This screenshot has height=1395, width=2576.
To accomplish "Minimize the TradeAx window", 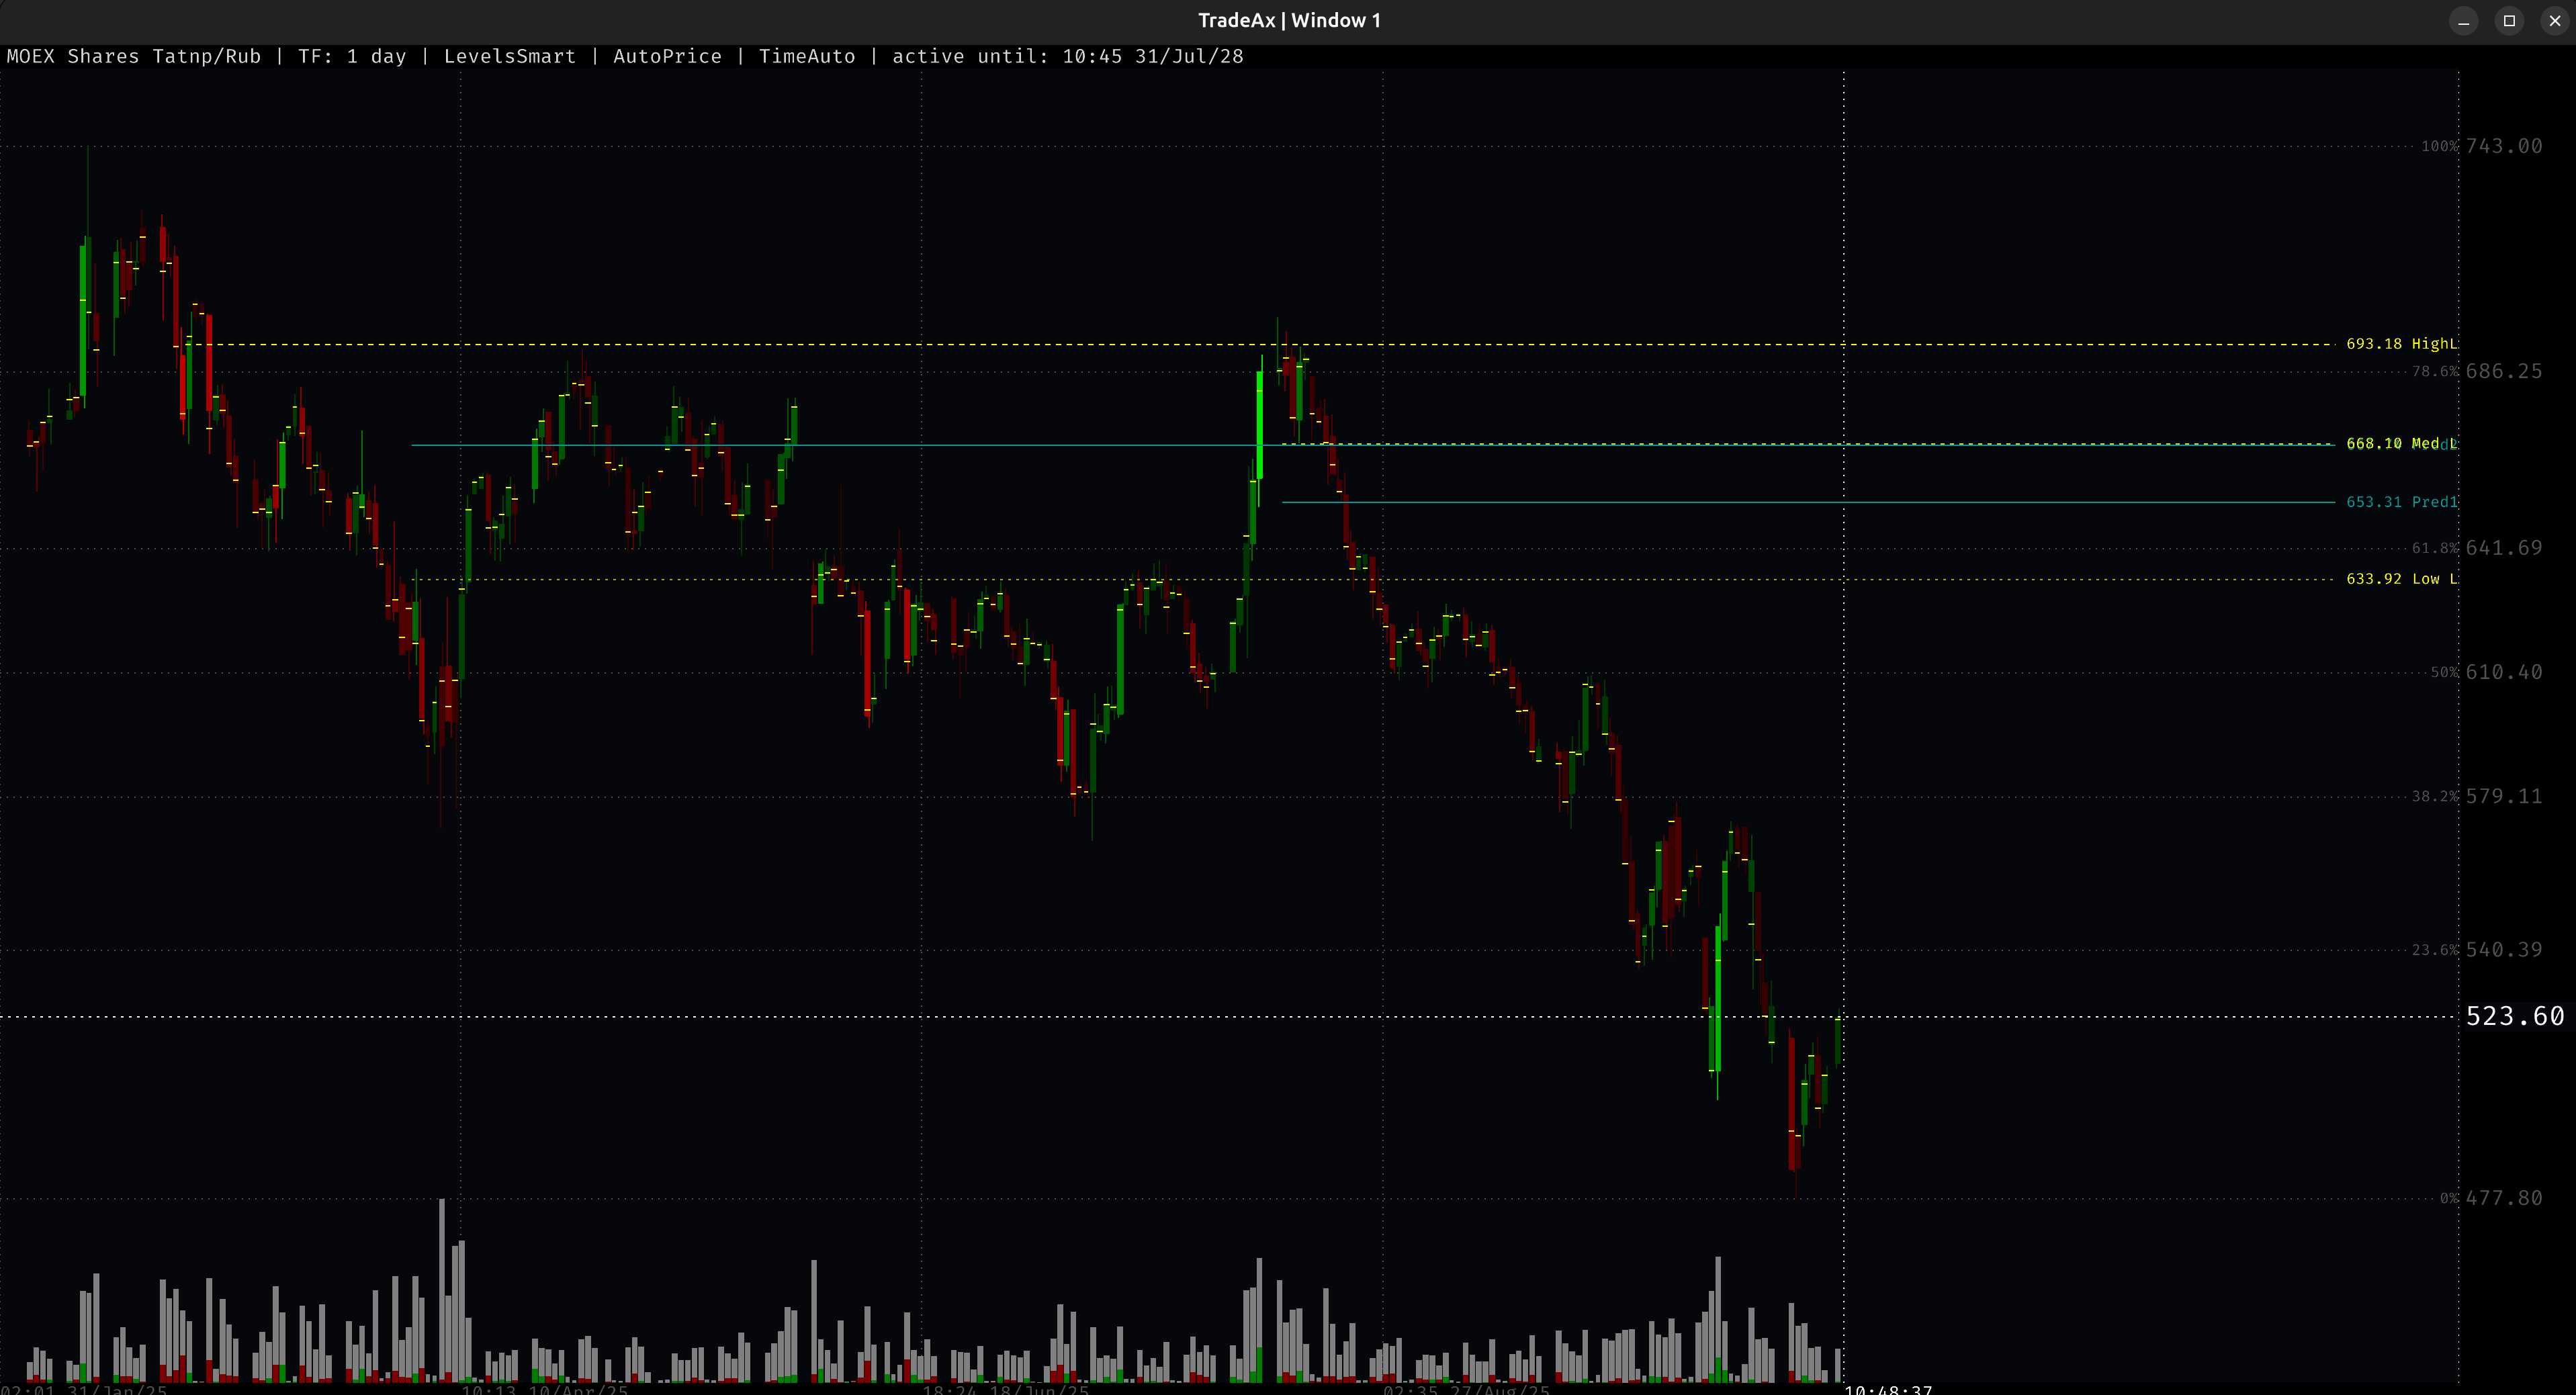I will (x=2463, y=21).
